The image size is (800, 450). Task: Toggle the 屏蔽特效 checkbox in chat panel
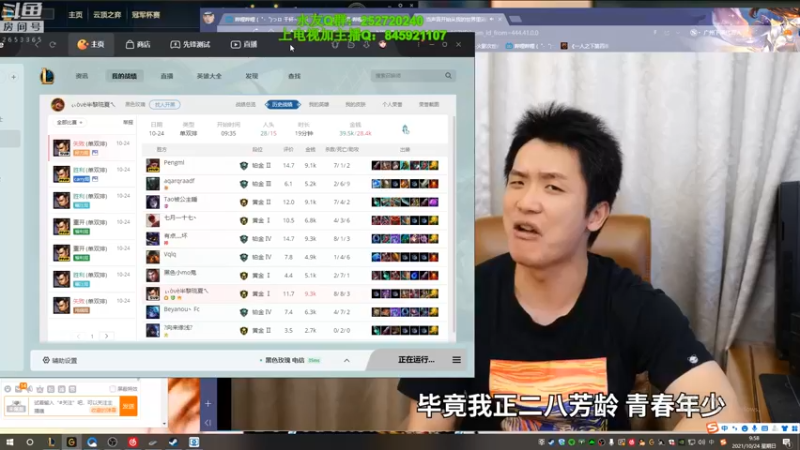tap(113, 389)
